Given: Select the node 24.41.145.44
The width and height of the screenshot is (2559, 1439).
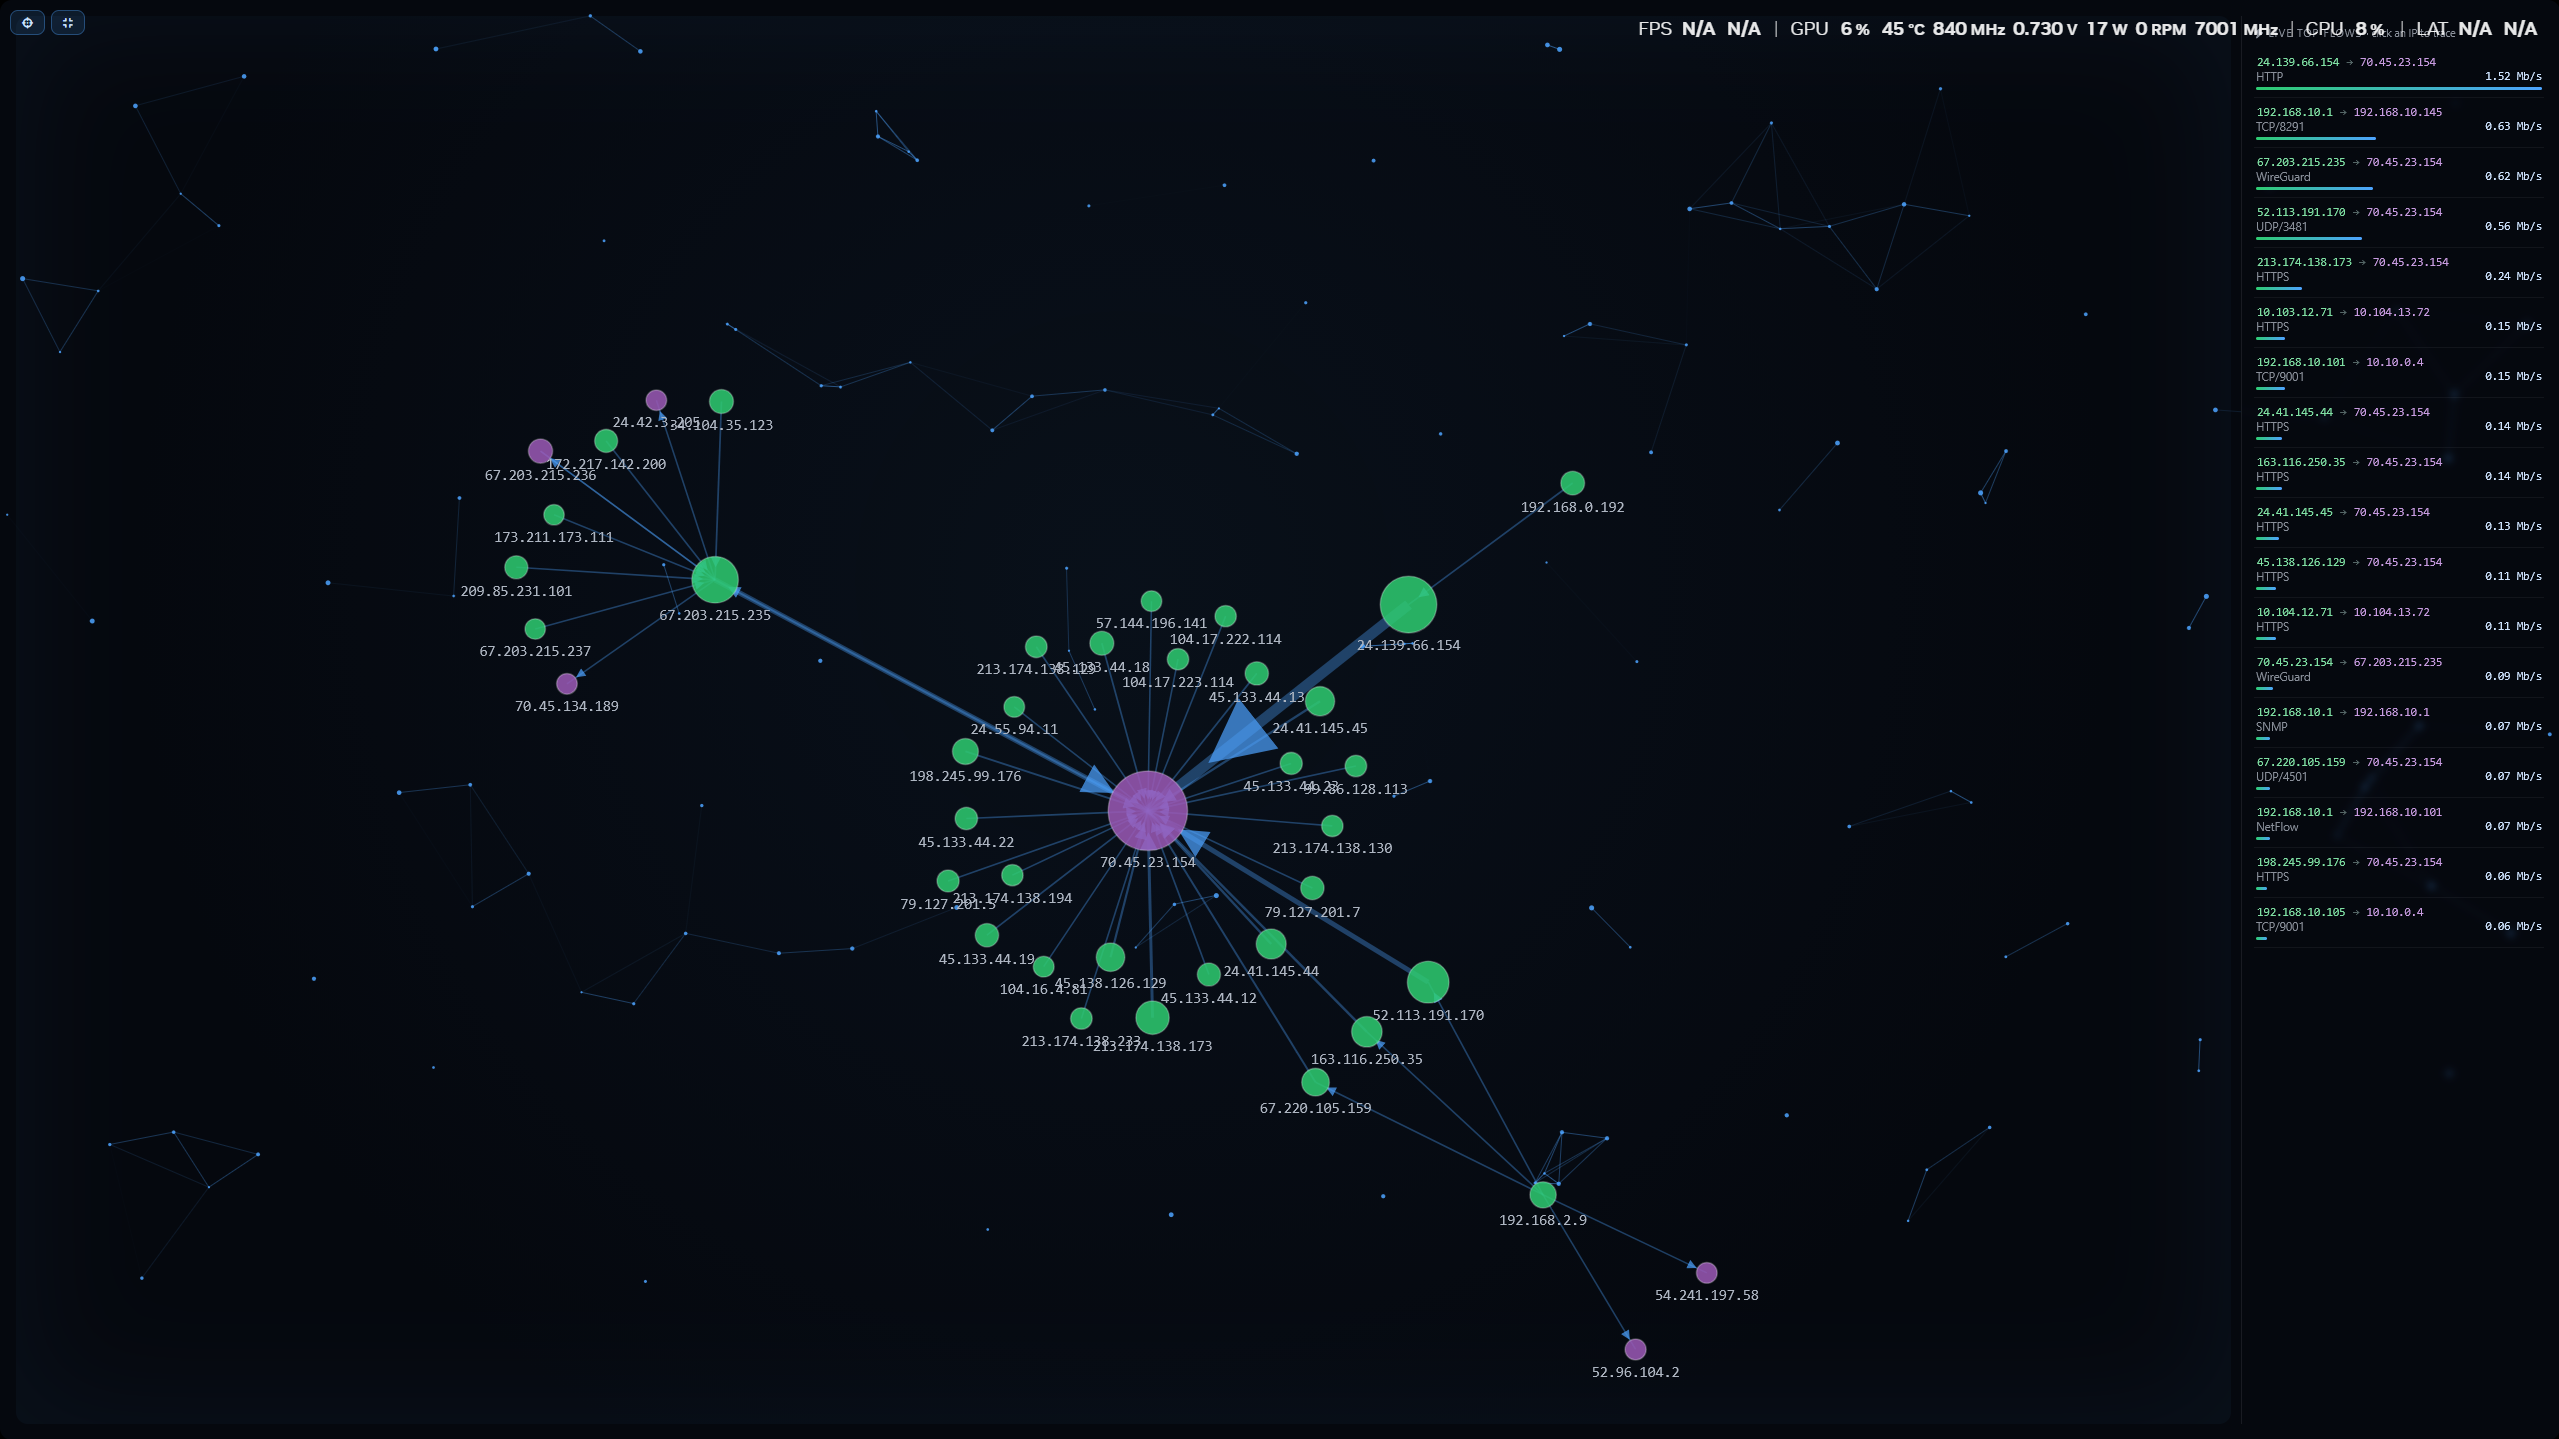Looking at the screenshot, I should tap(1271, 943).
